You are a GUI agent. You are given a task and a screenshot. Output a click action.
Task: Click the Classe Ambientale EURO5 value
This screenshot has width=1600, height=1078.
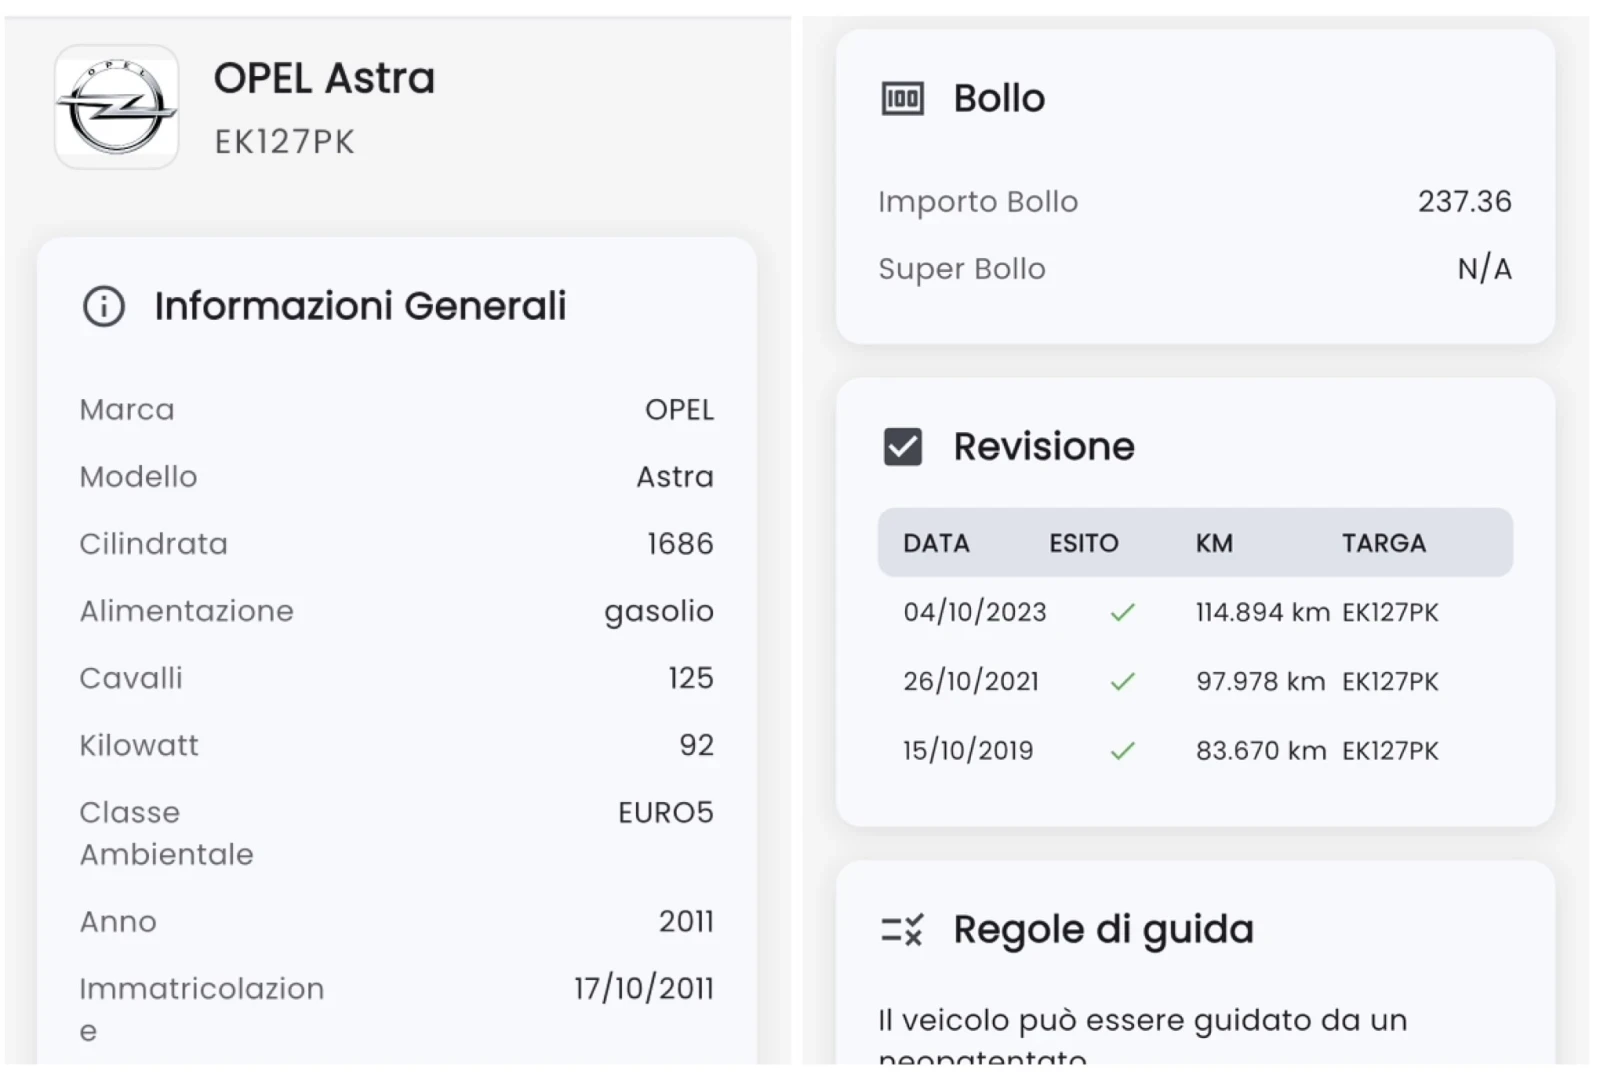(x=665, y=813)
